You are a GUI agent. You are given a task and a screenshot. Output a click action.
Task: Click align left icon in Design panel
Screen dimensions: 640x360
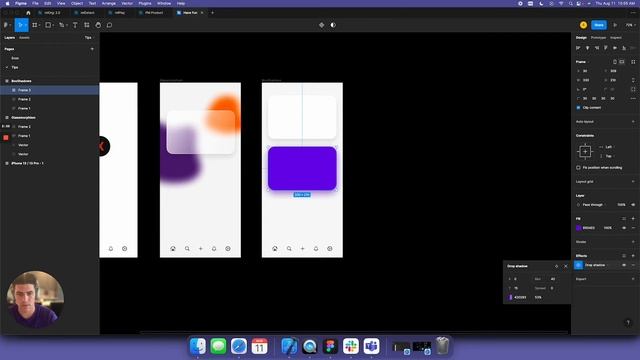coord(578,48)
